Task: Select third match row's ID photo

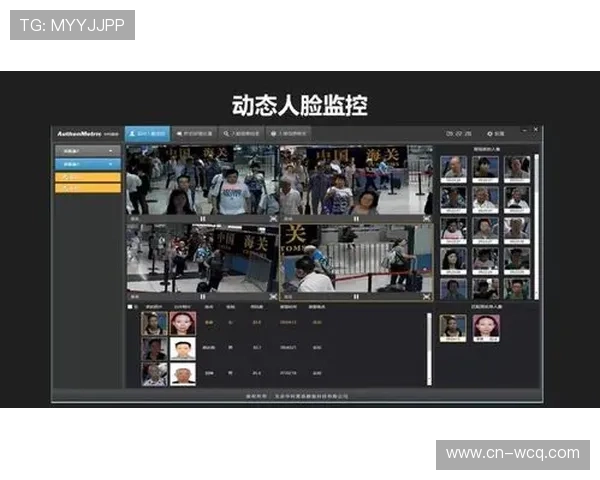Action: [183, 374]
